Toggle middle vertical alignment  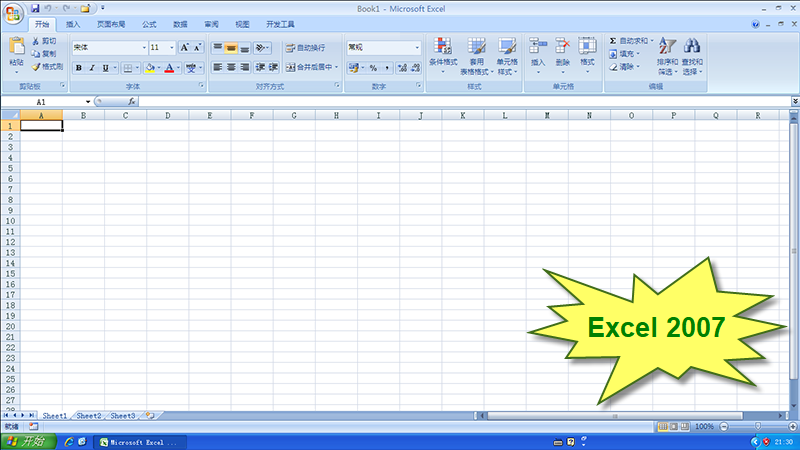coord(231,48)
